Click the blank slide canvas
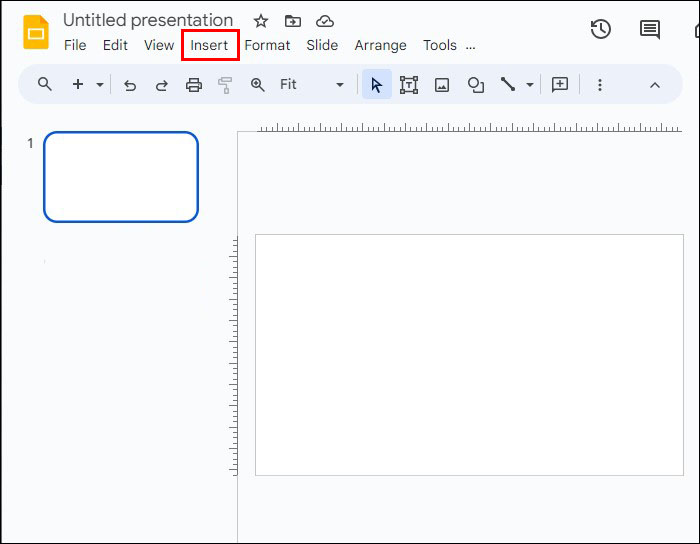The image size is (700, 544). [469, 355]
